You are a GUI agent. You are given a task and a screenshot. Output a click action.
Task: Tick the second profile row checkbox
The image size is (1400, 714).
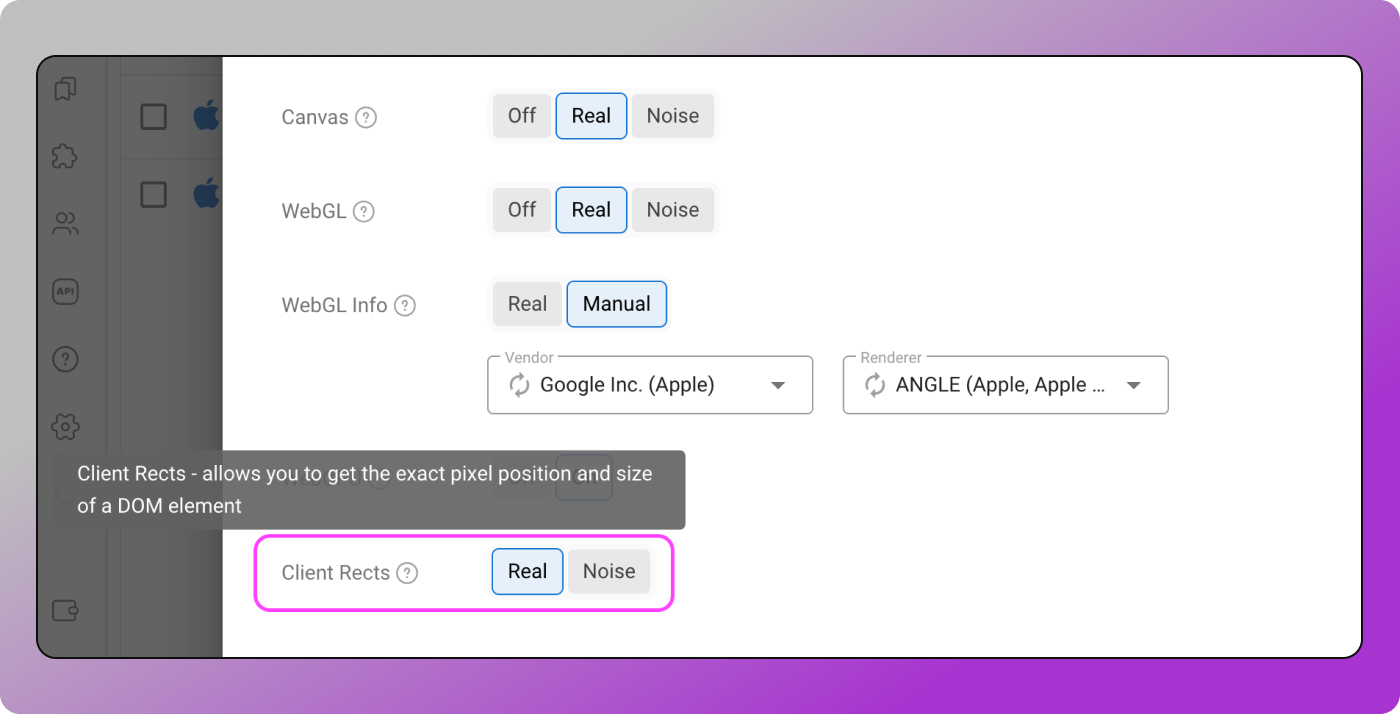click(x=153, y=193)
